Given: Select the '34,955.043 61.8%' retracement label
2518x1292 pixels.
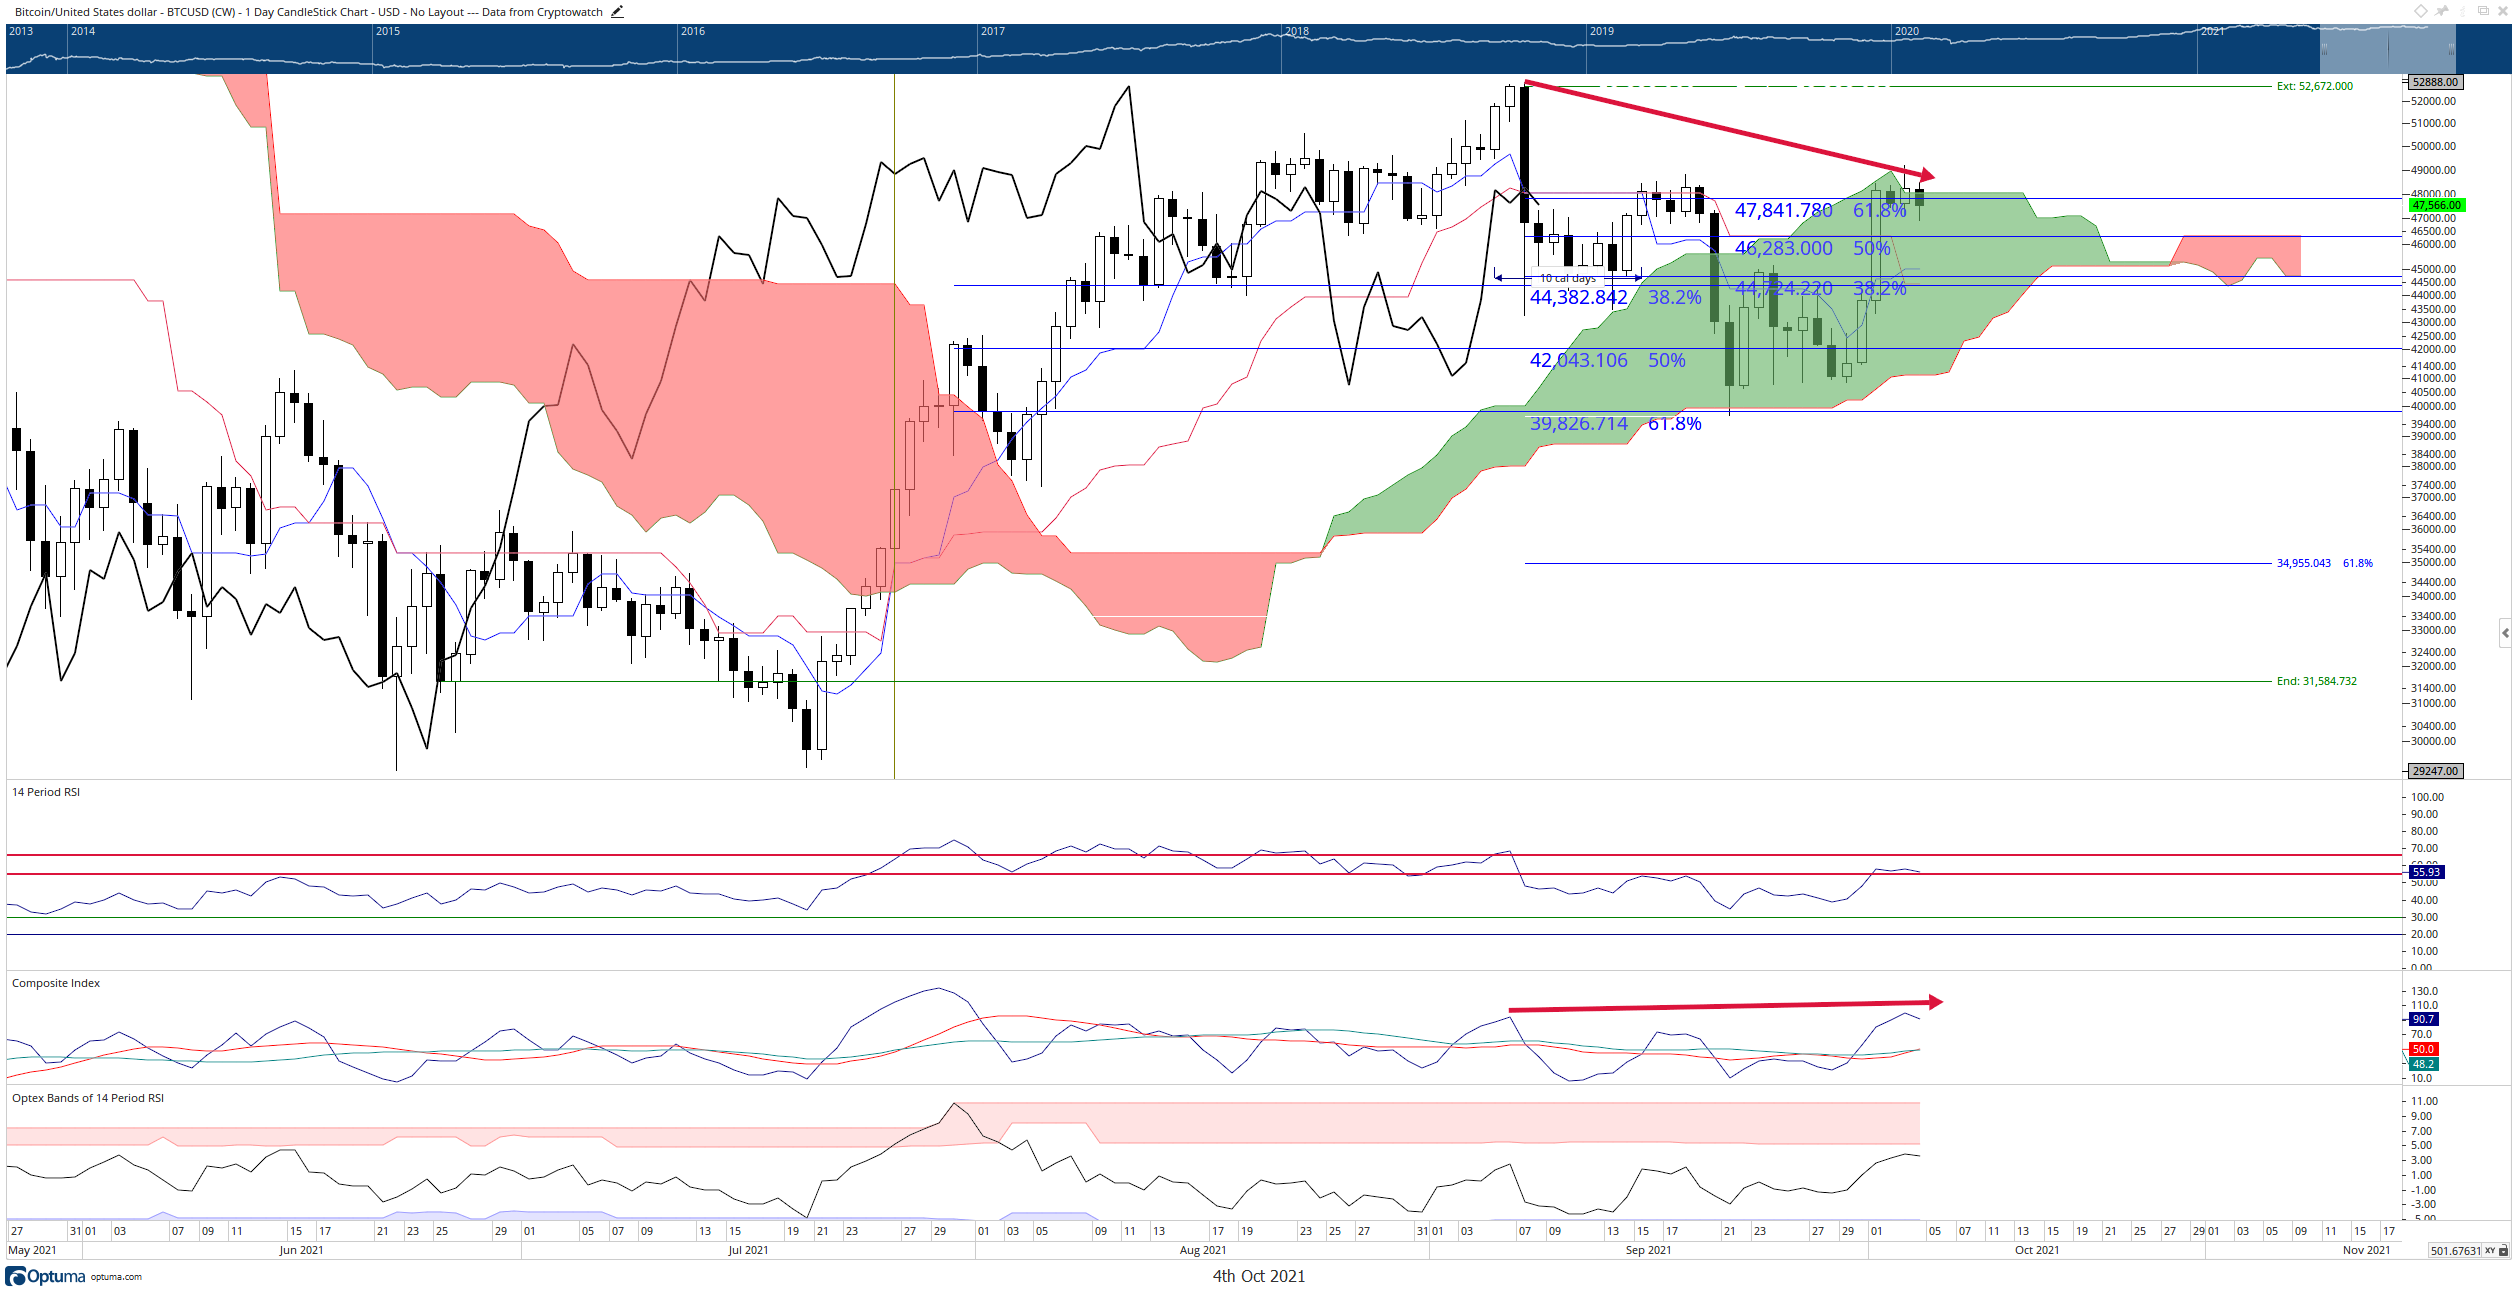Looking at the screenshot, I should [2324, 563].
